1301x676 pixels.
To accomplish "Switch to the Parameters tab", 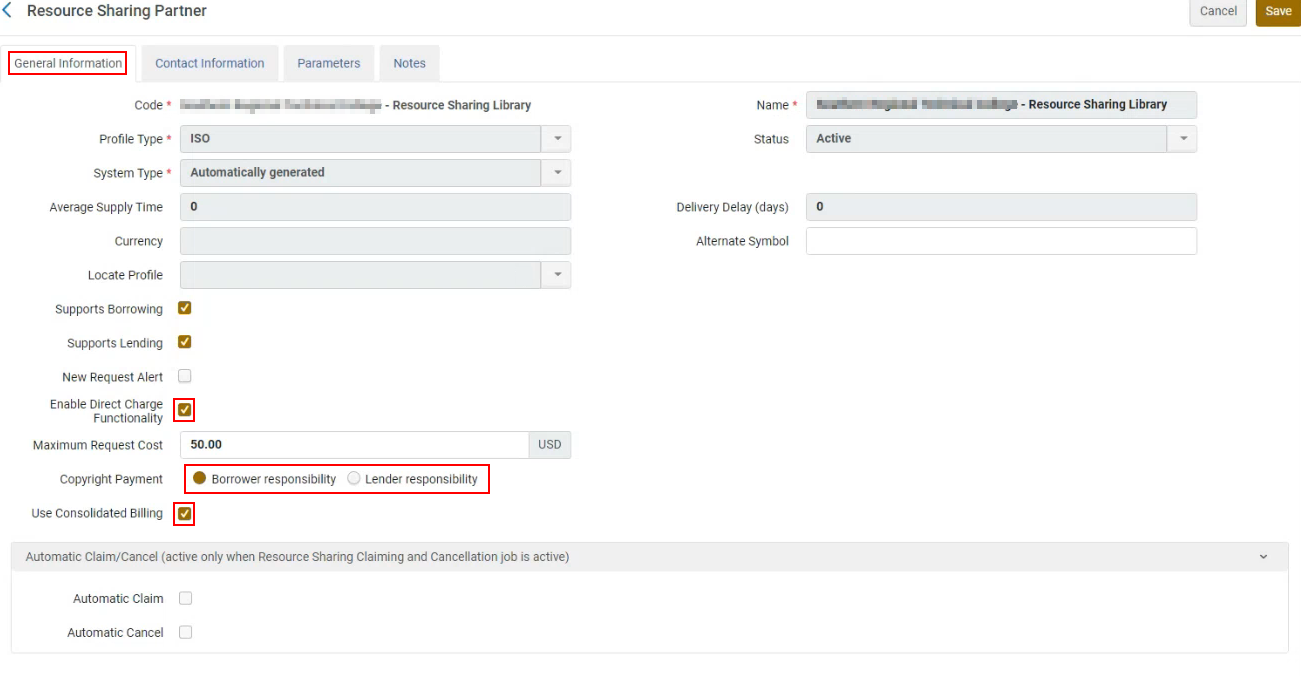I will pyautogui.click(x=328, y=63).
